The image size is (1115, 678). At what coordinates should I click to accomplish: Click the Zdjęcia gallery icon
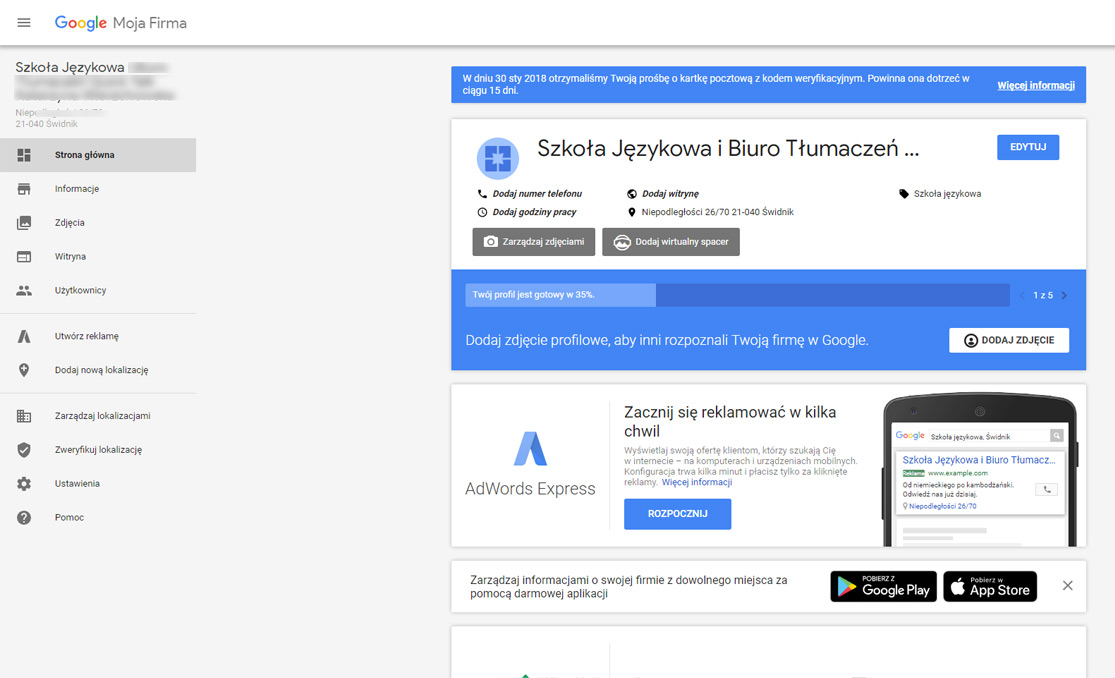click(x=24, y=223)
